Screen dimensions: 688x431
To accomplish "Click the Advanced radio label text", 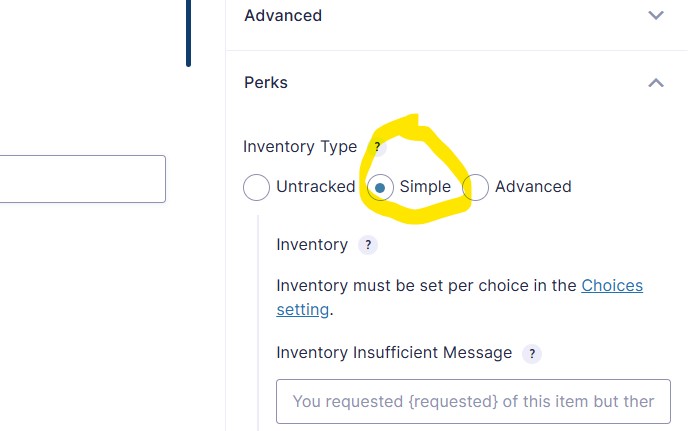I will [533, 187].
